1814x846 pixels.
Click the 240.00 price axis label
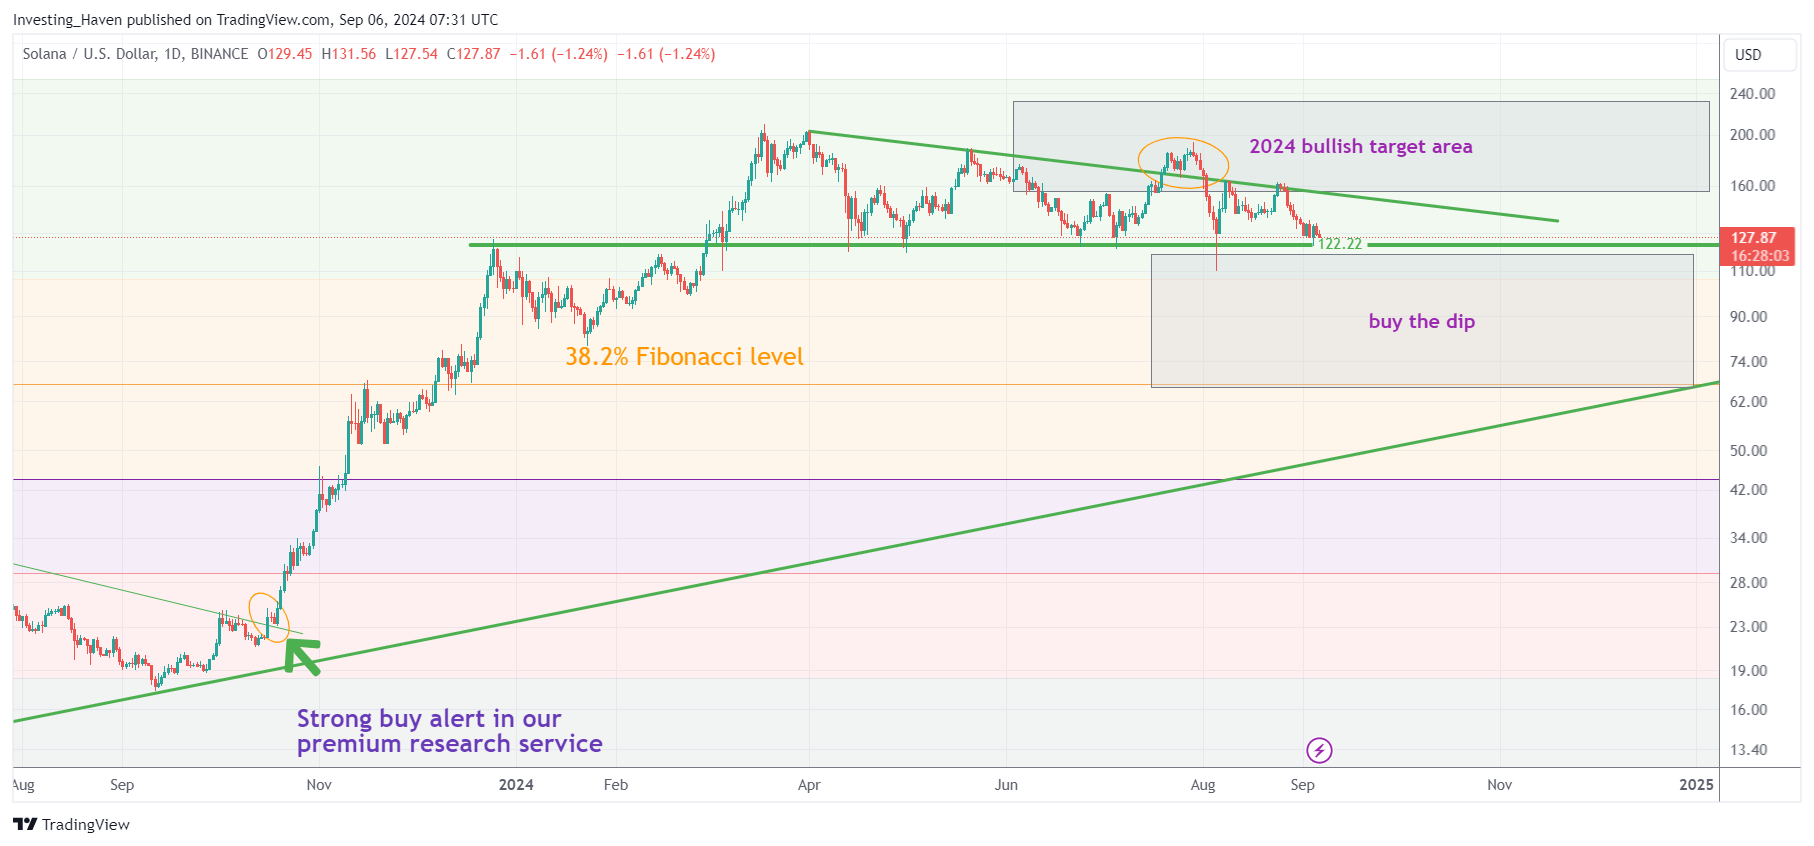coord(1752,94)
